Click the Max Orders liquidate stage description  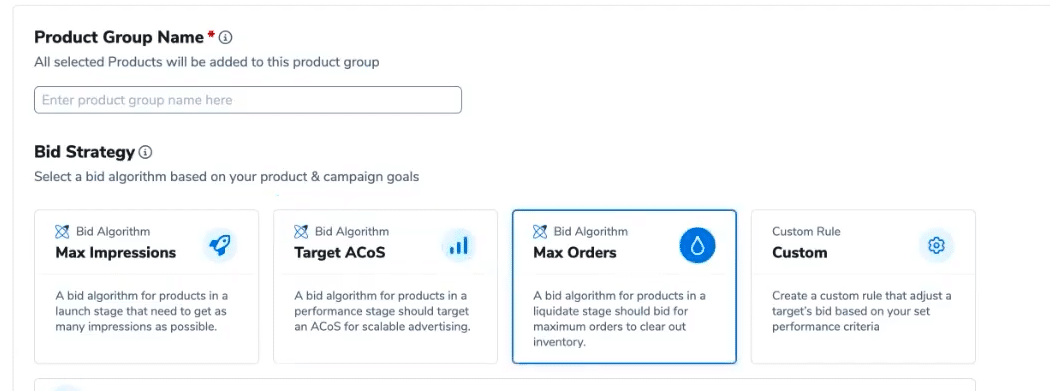pos(620,319)
